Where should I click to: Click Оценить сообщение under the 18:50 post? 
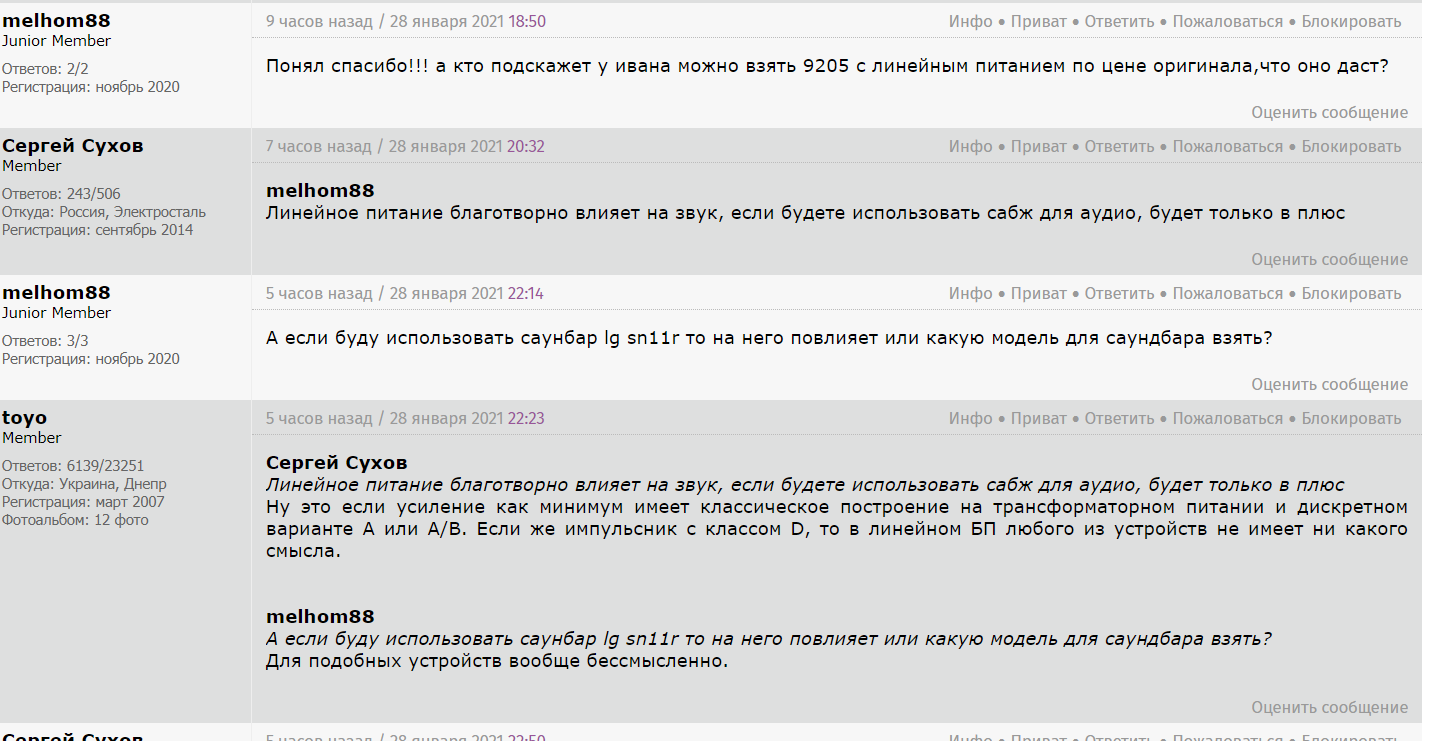pos(1329,112)
